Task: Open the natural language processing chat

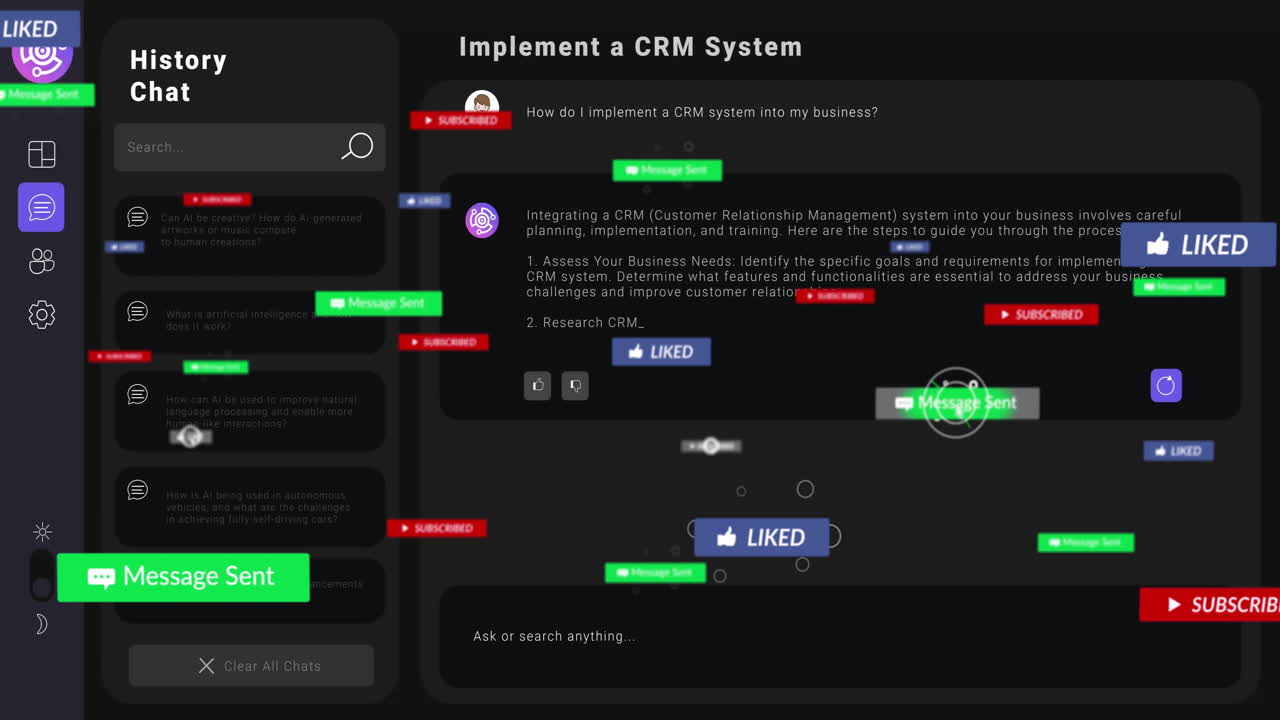Action: pos(250,410)
